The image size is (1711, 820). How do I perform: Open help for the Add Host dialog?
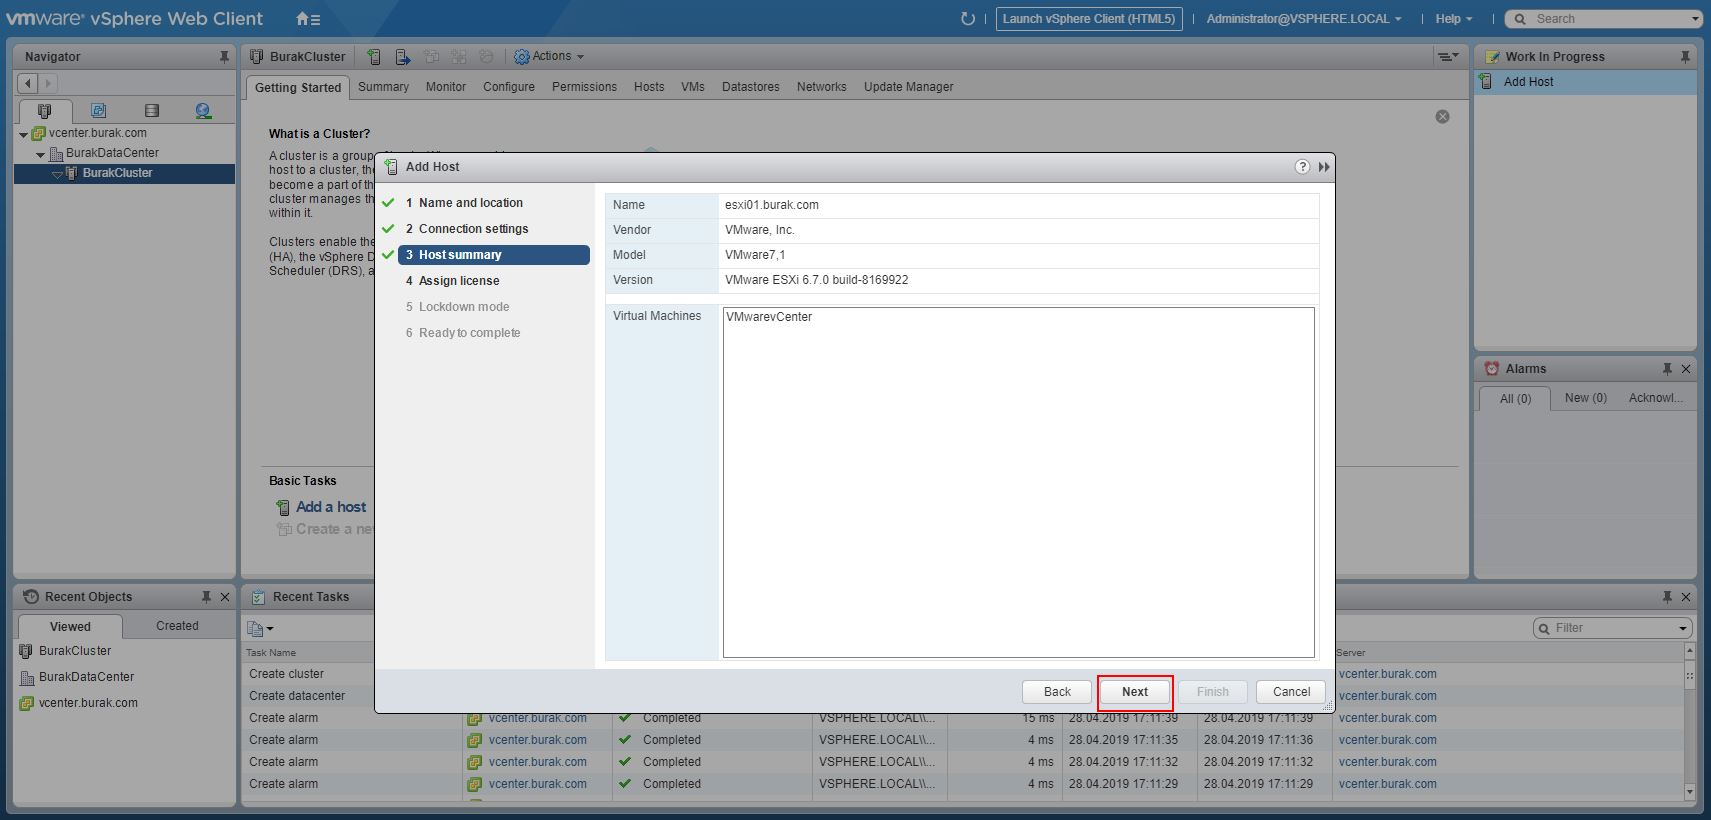(x=1302, y=167)
